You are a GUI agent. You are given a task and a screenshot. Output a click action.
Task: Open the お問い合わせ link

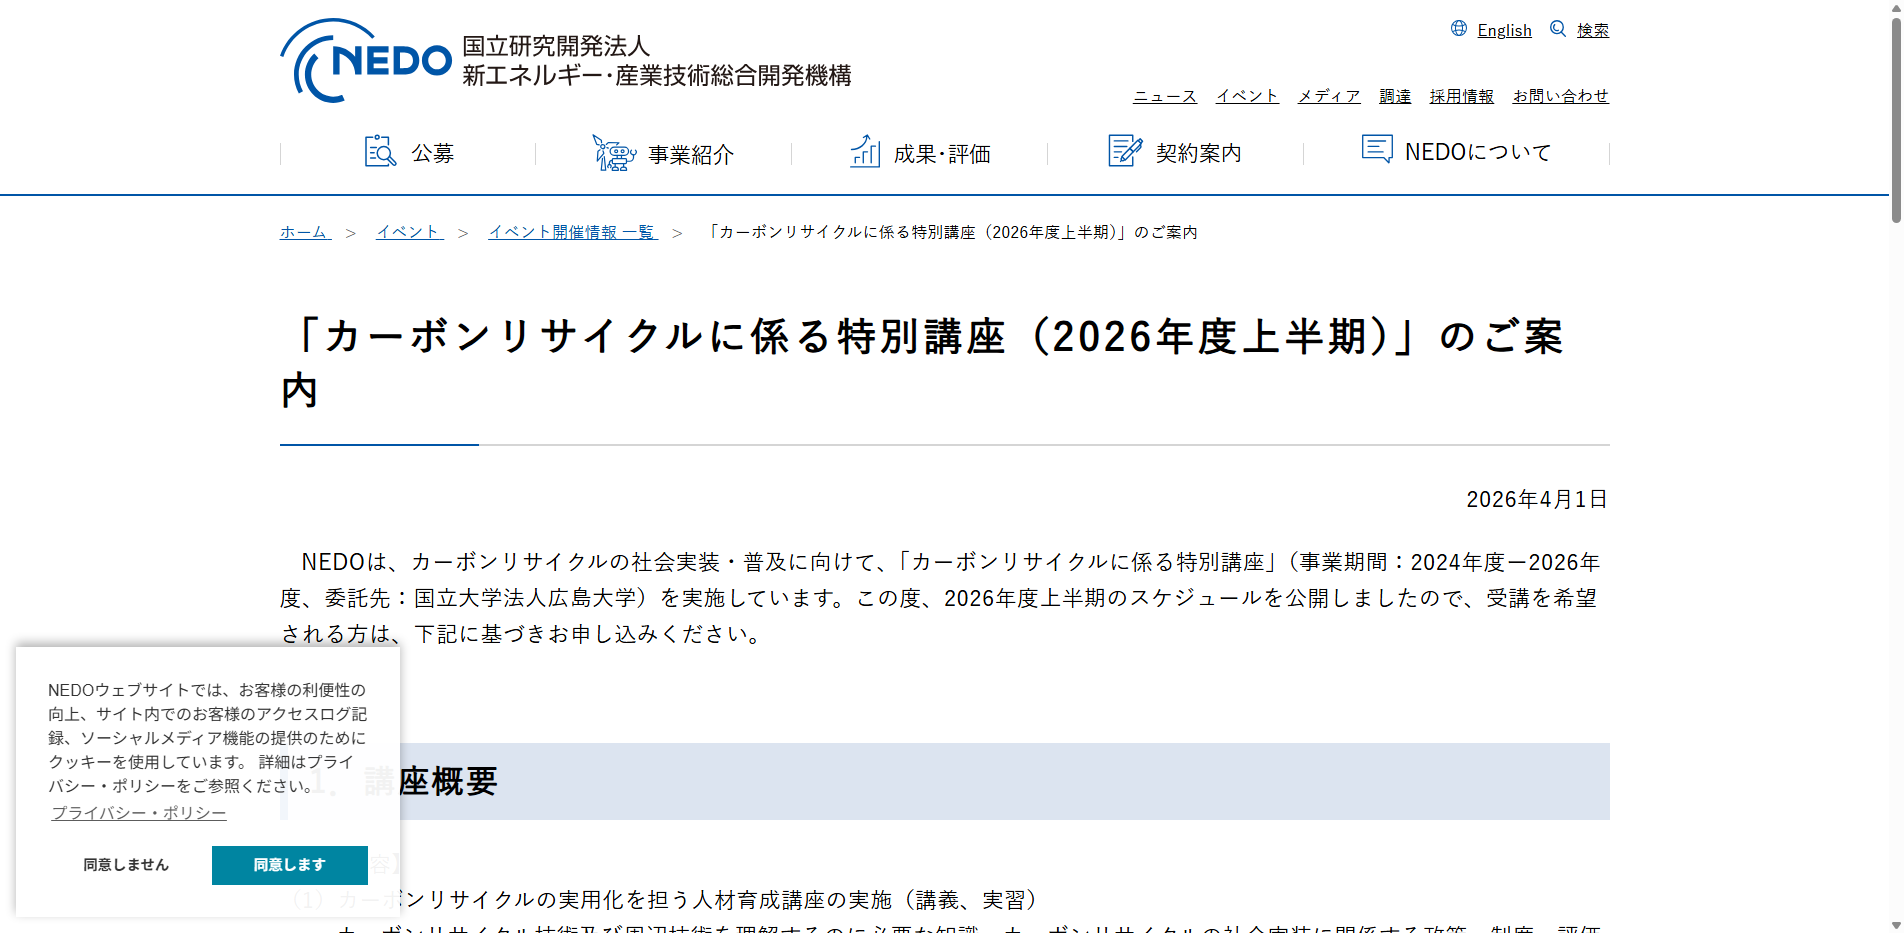click(x=1560, y=95)
